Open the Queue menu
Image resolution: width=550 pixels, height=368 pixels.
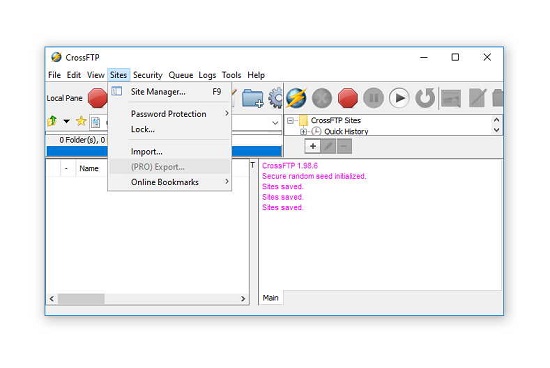[181, 75]
